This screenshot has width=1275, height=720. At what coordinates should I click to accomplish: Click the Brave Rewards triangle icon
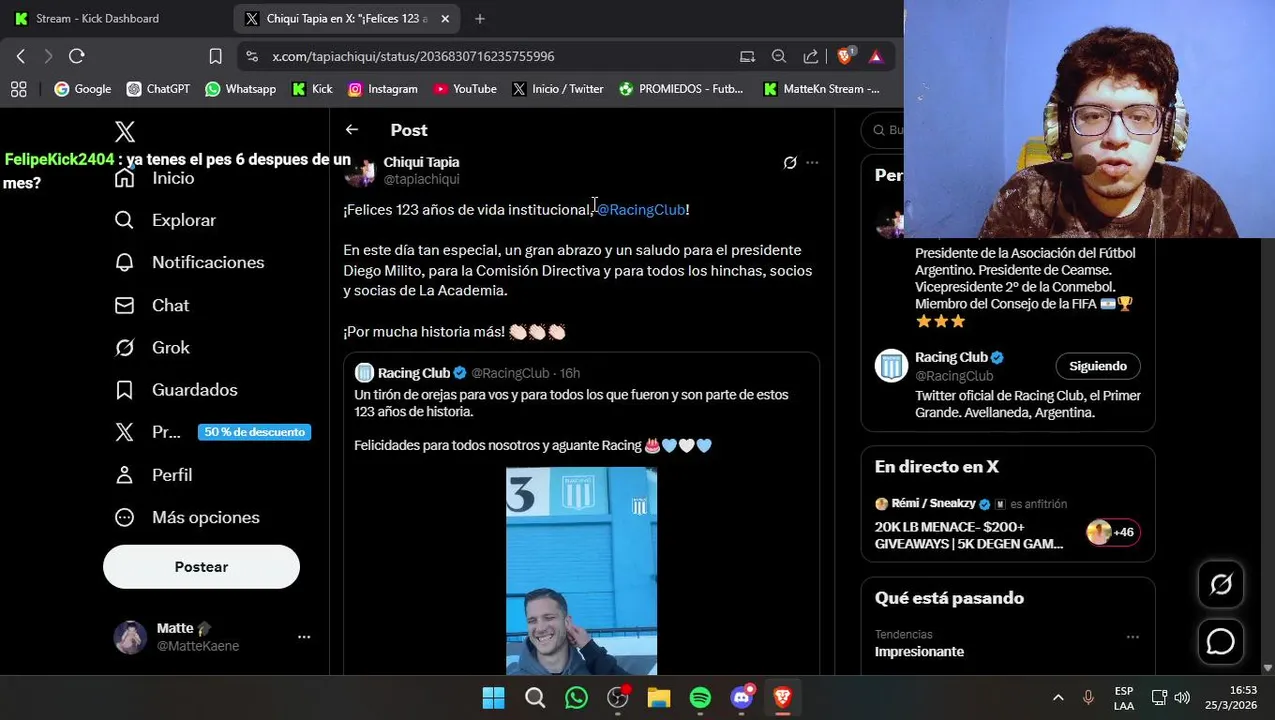pyautogui.click(x=876, y=57)
